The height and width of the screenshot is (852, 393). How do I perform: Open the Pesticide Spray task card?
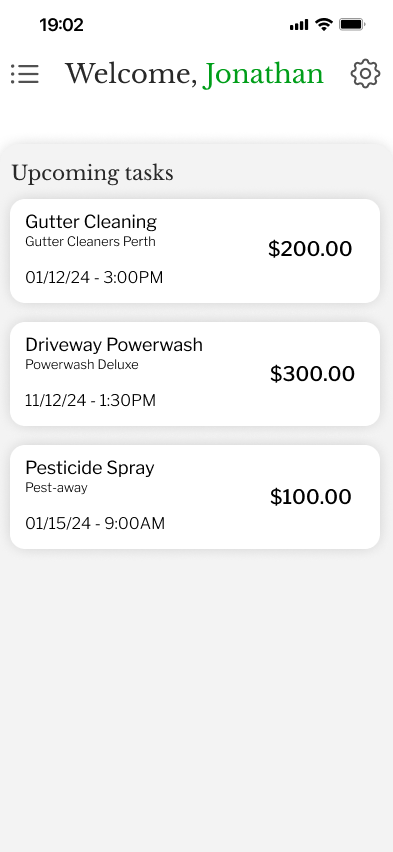195,497
